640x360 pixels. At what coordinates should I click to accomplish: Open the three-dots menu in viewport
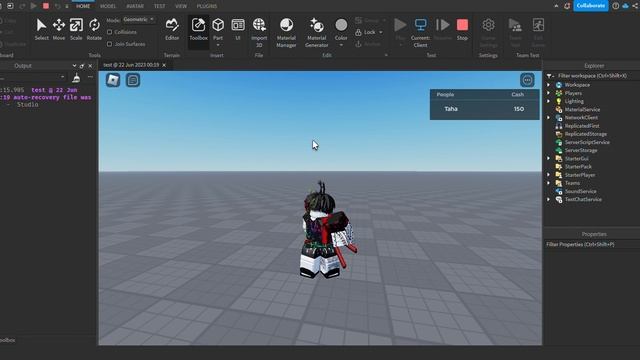(527, 80)
